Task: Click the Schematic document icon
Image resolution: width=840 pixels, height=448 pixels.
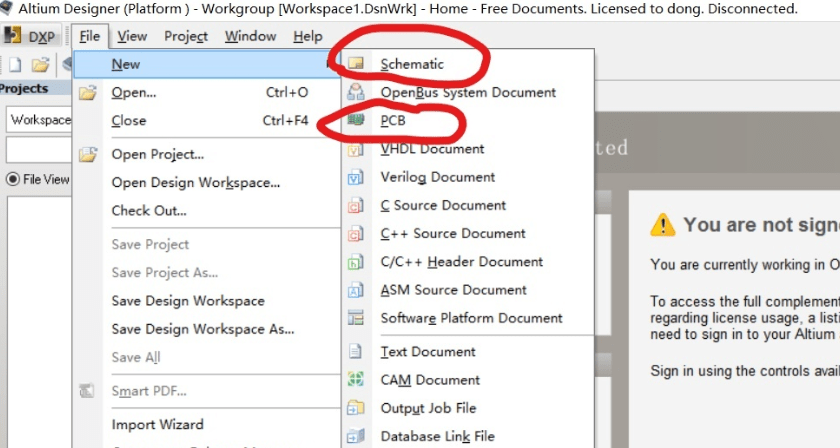Action: pos(356,64)
